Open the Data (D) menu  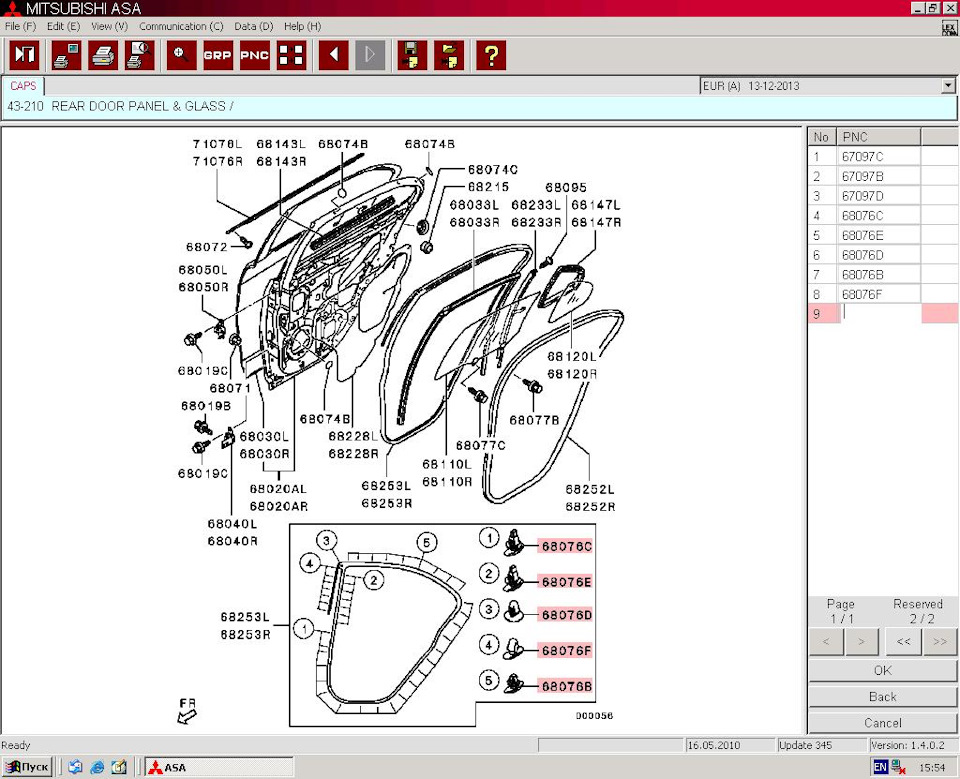point(253,26)
